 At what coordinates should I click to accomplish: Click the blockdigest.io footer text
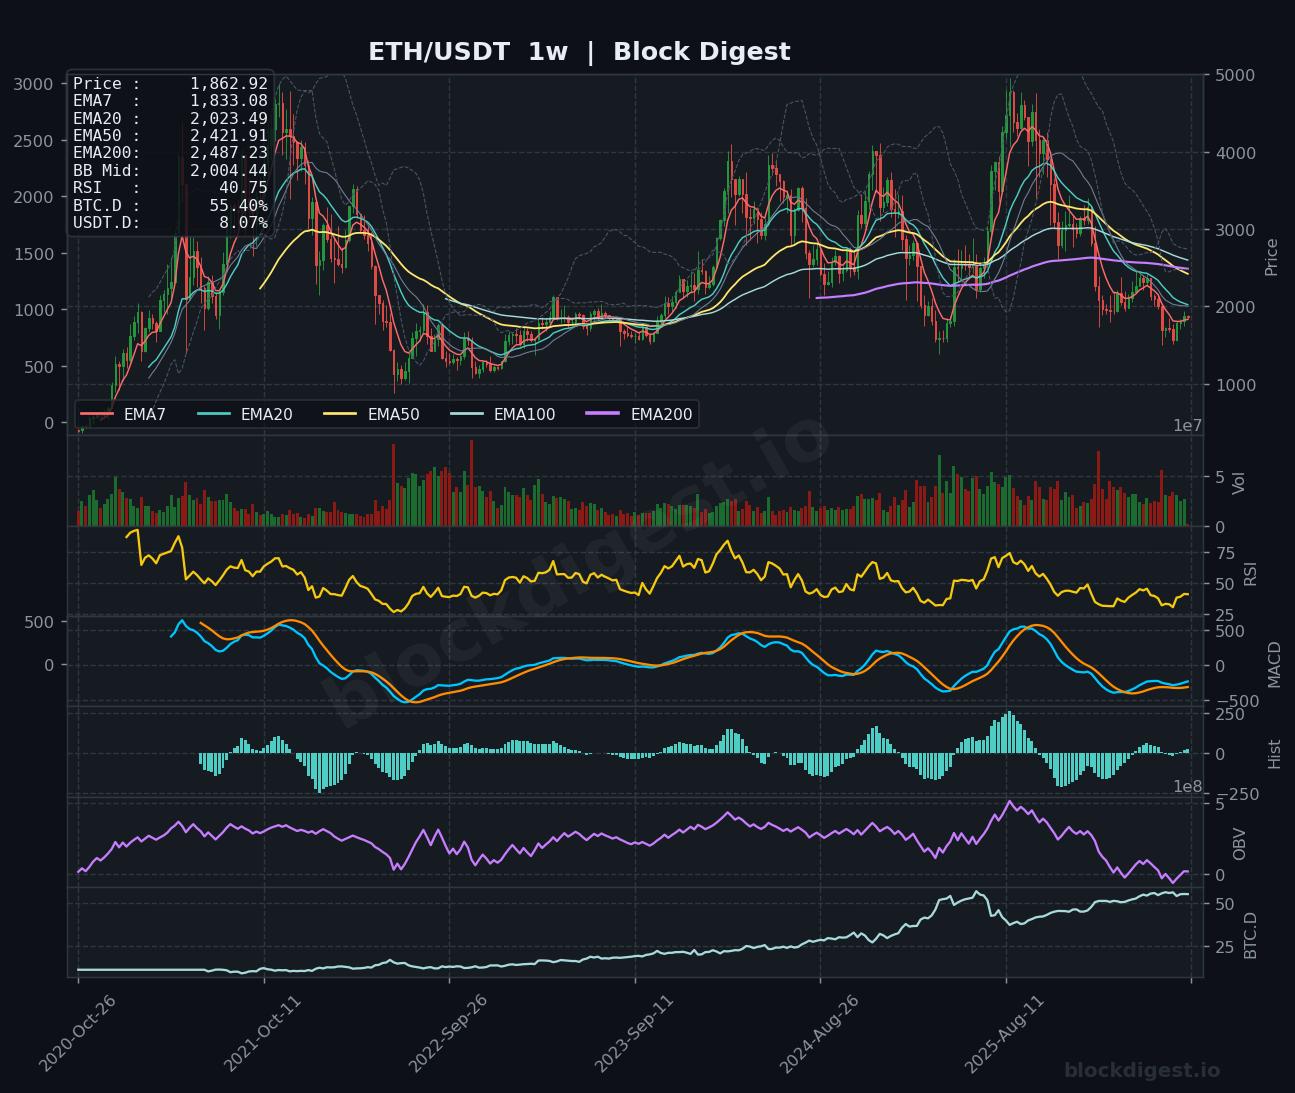pyautogui.click(x=1142, y=1071)
